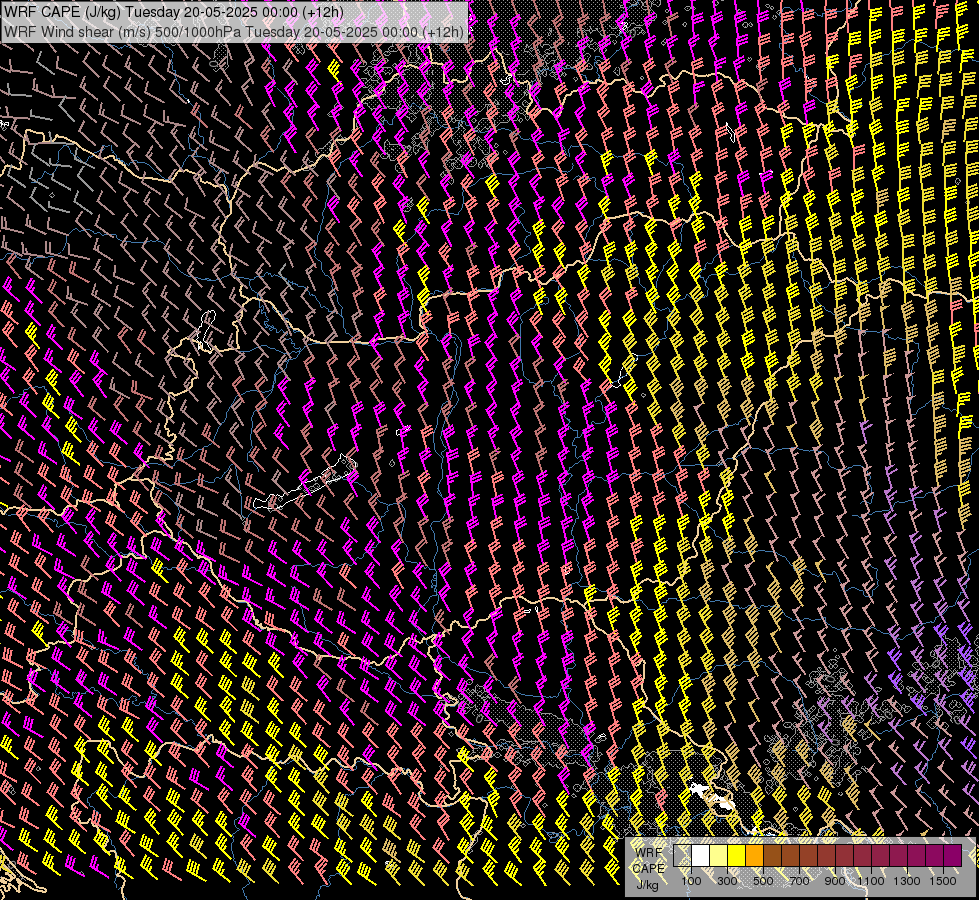
Task: Click the 'WRF Wind shear (m/s) 500/1000hPa' title line
Action: tap(234, 32)
